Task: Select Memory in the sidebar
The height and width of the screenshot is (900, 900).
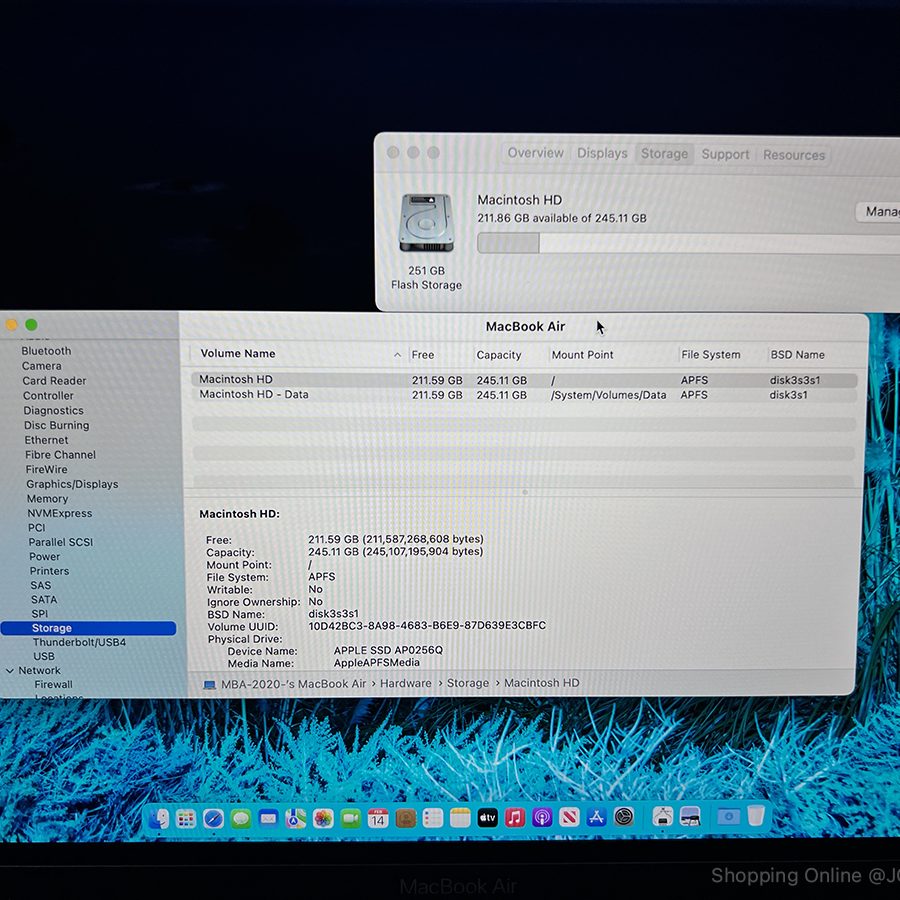Action: coord(47,499)
